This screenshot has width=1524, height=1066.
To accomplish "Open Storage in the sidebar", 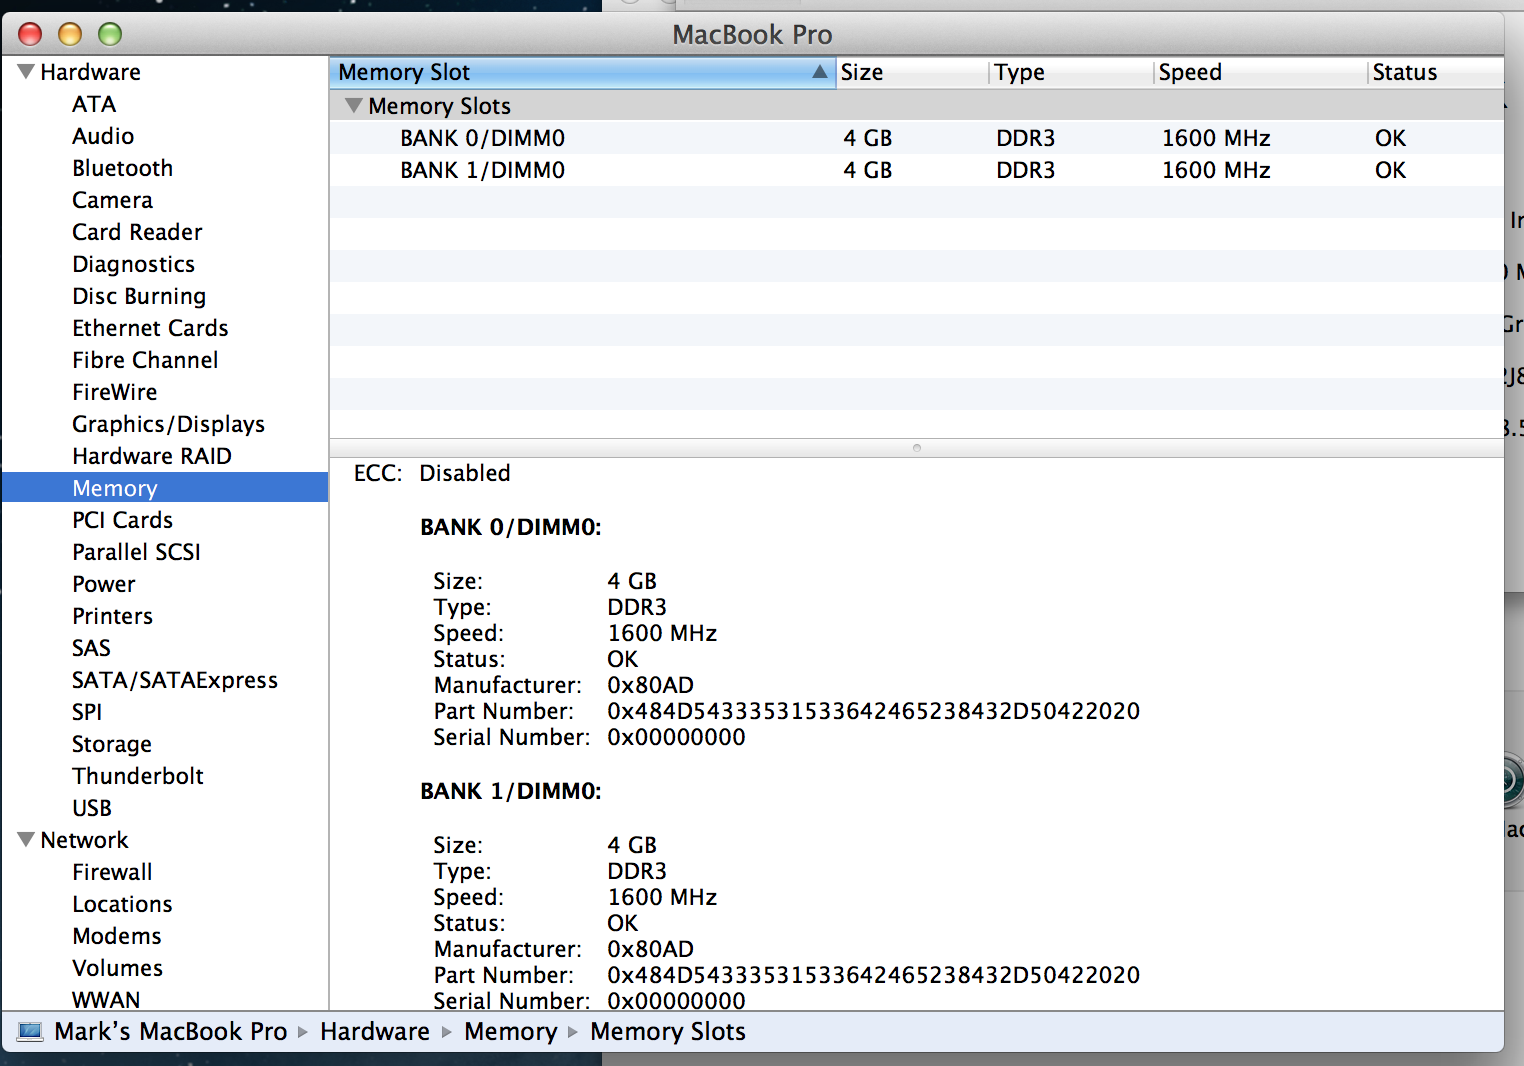I will coord(111,744).
